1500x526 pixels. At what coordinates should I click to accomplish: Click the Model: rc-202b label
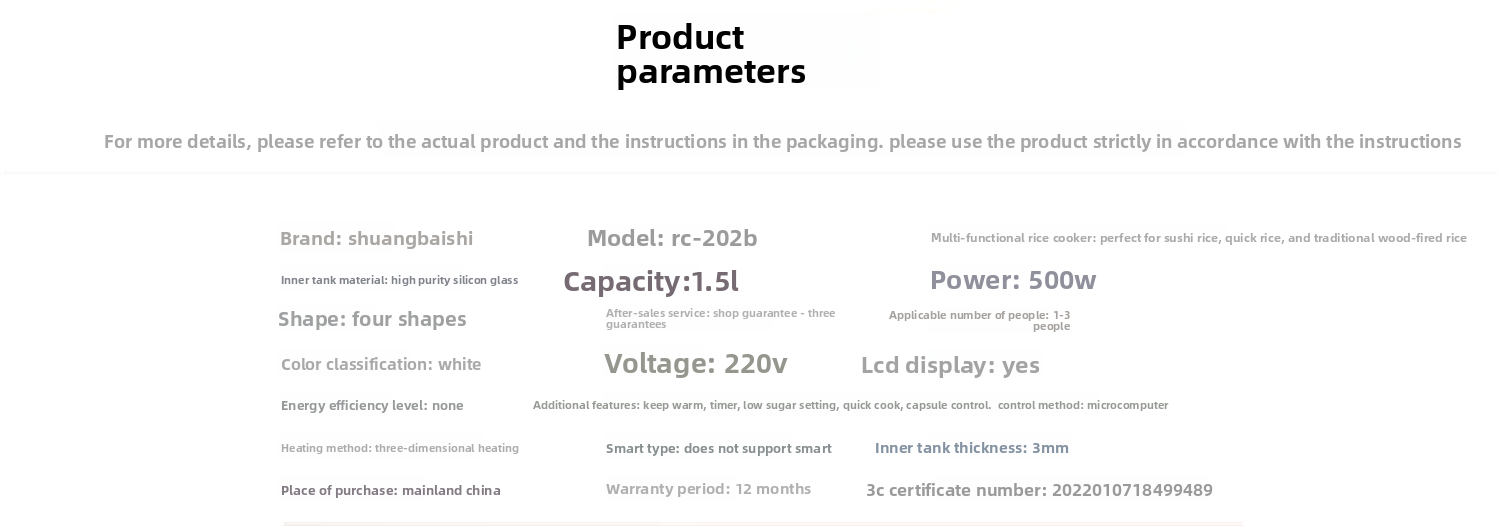point(671,239)
